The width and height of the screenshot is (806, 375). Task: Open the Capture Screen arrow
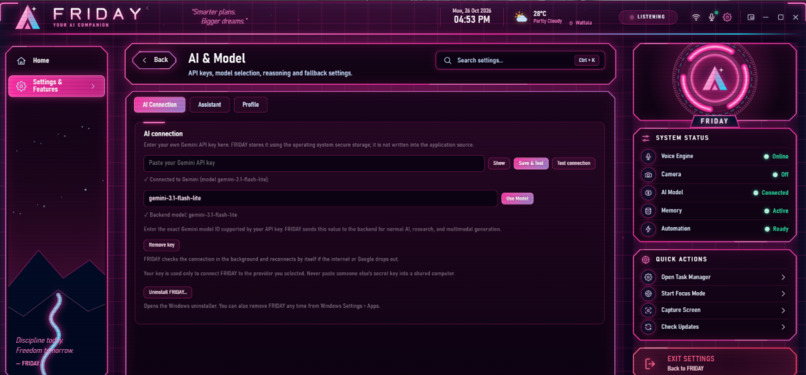click(x=783, y=310)
